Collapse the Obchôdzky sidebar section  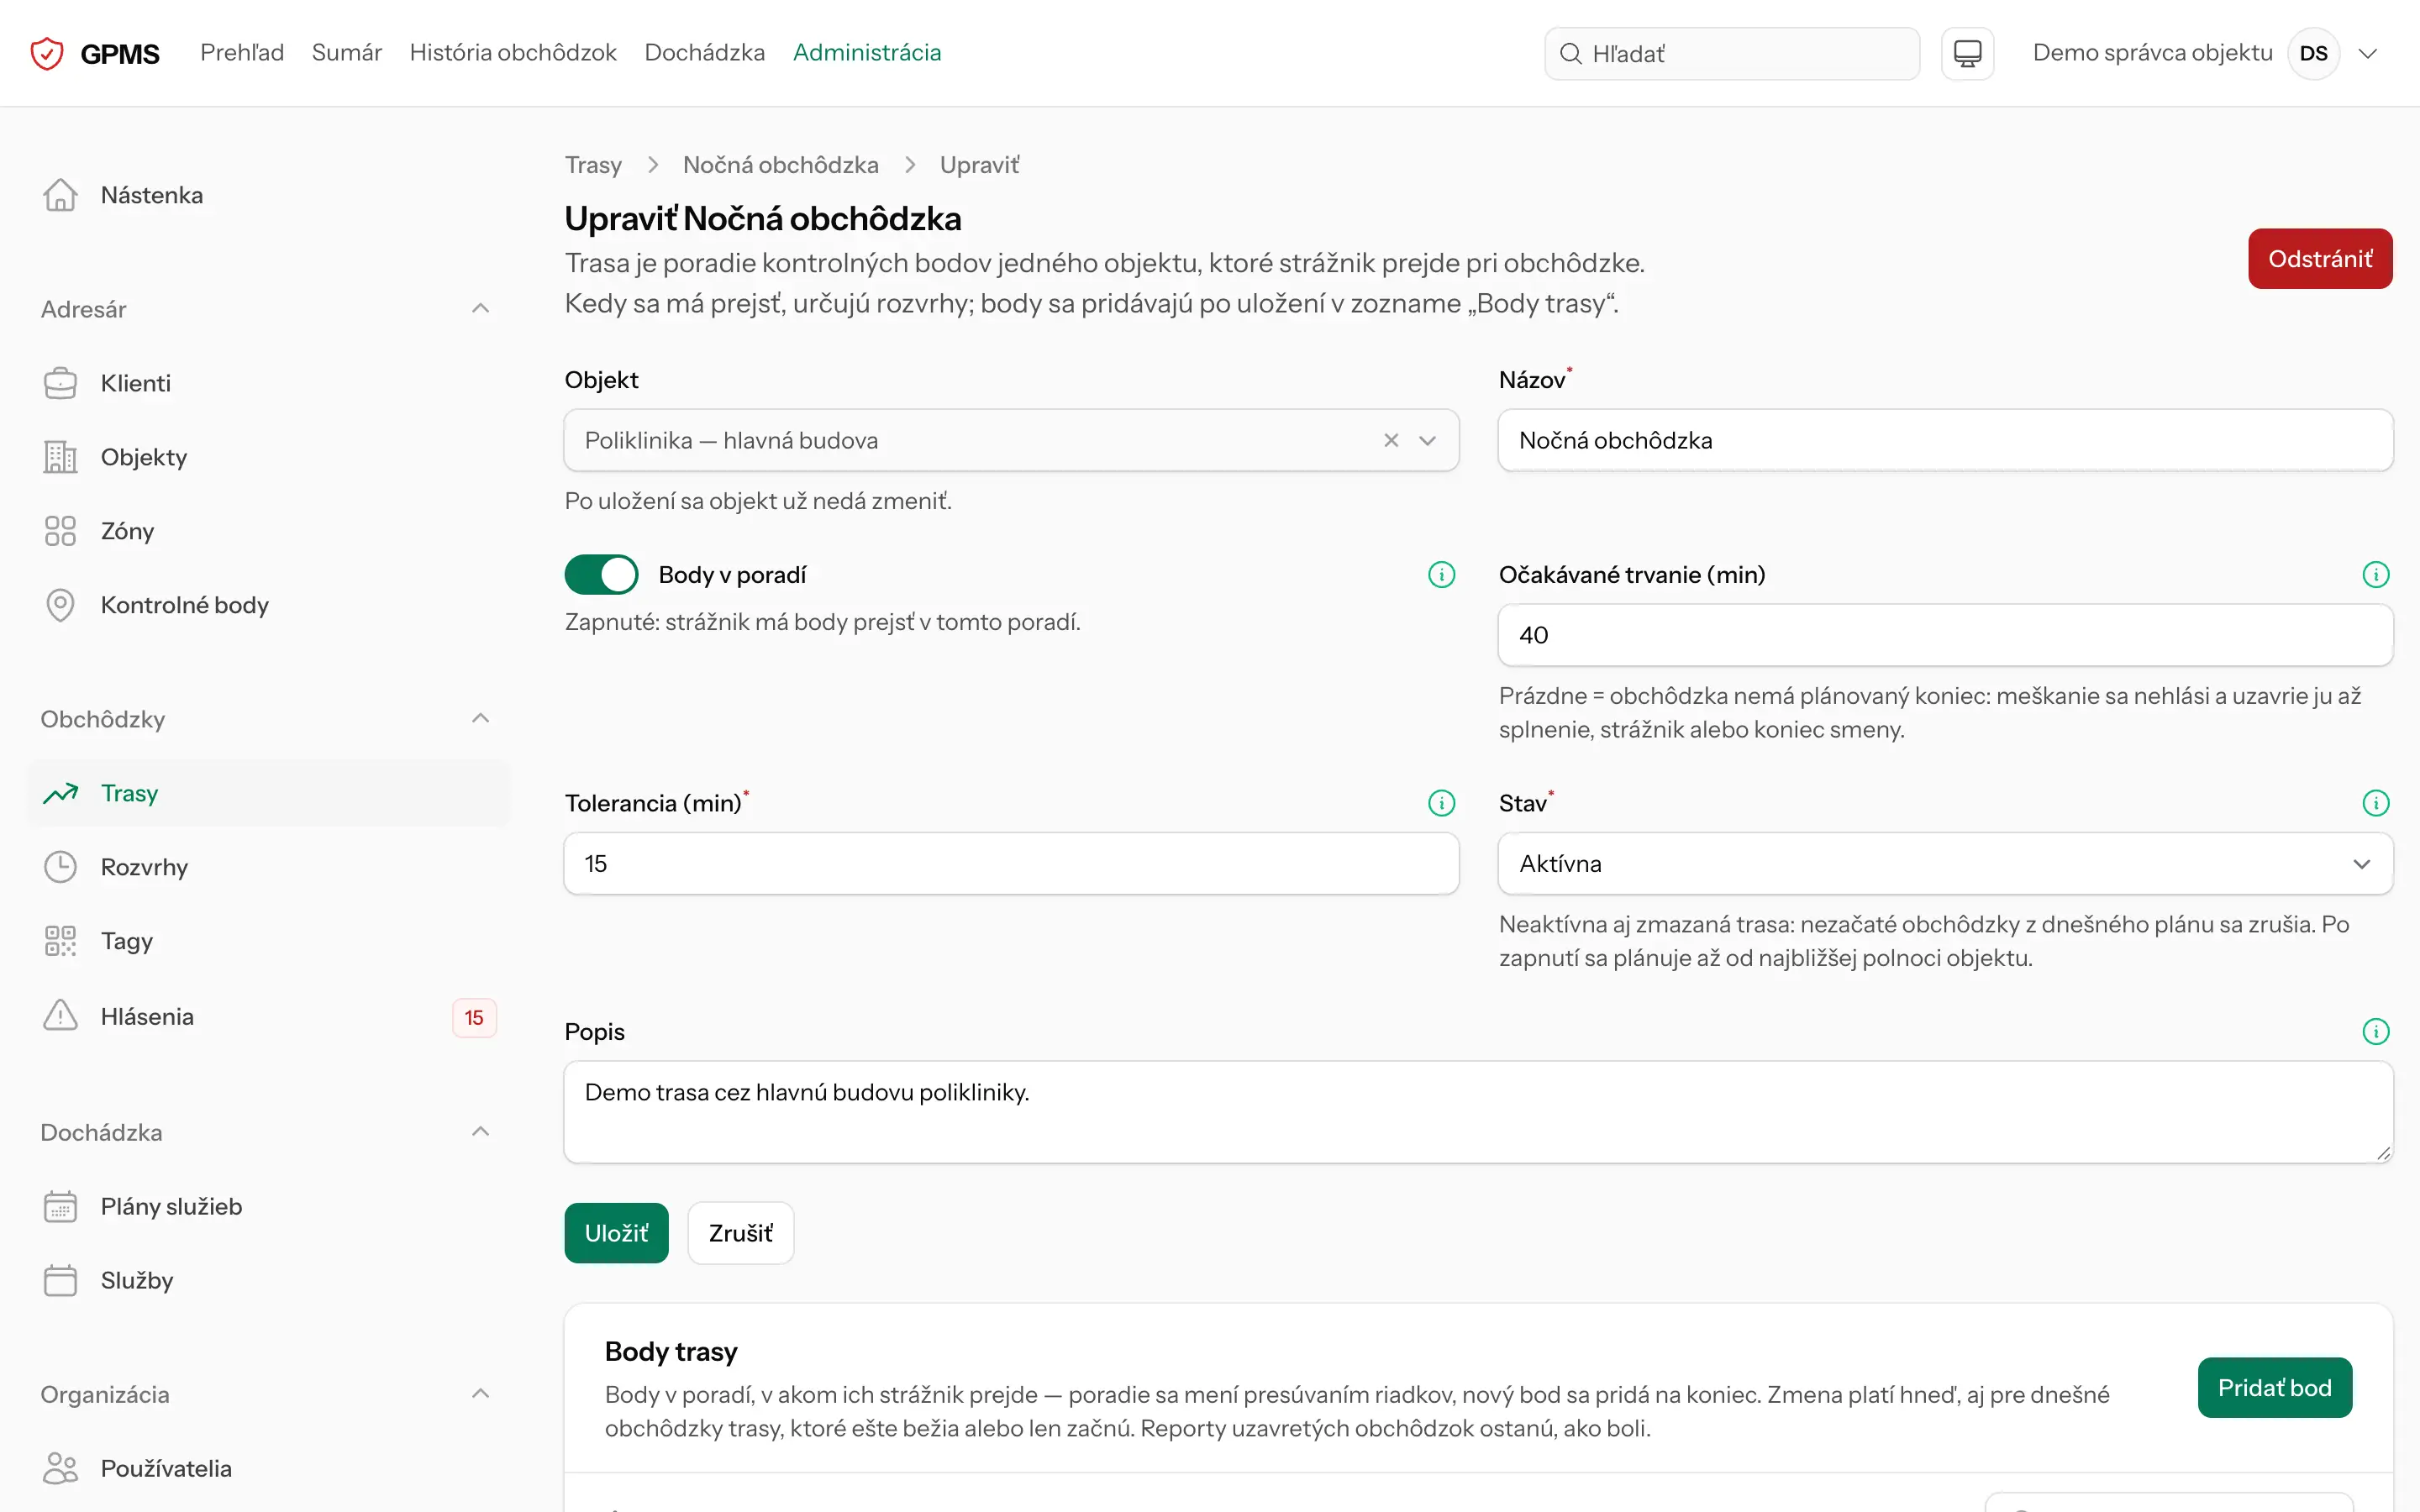(480, 719)
